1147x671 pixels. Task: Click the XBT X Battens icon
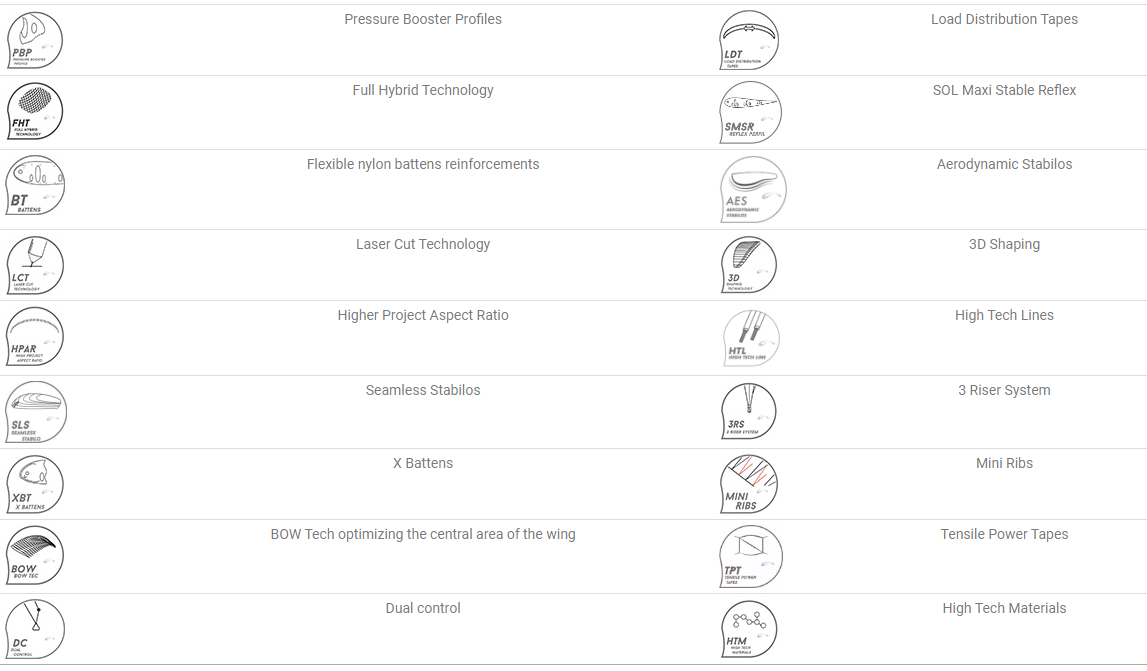[x=34, y=484]
